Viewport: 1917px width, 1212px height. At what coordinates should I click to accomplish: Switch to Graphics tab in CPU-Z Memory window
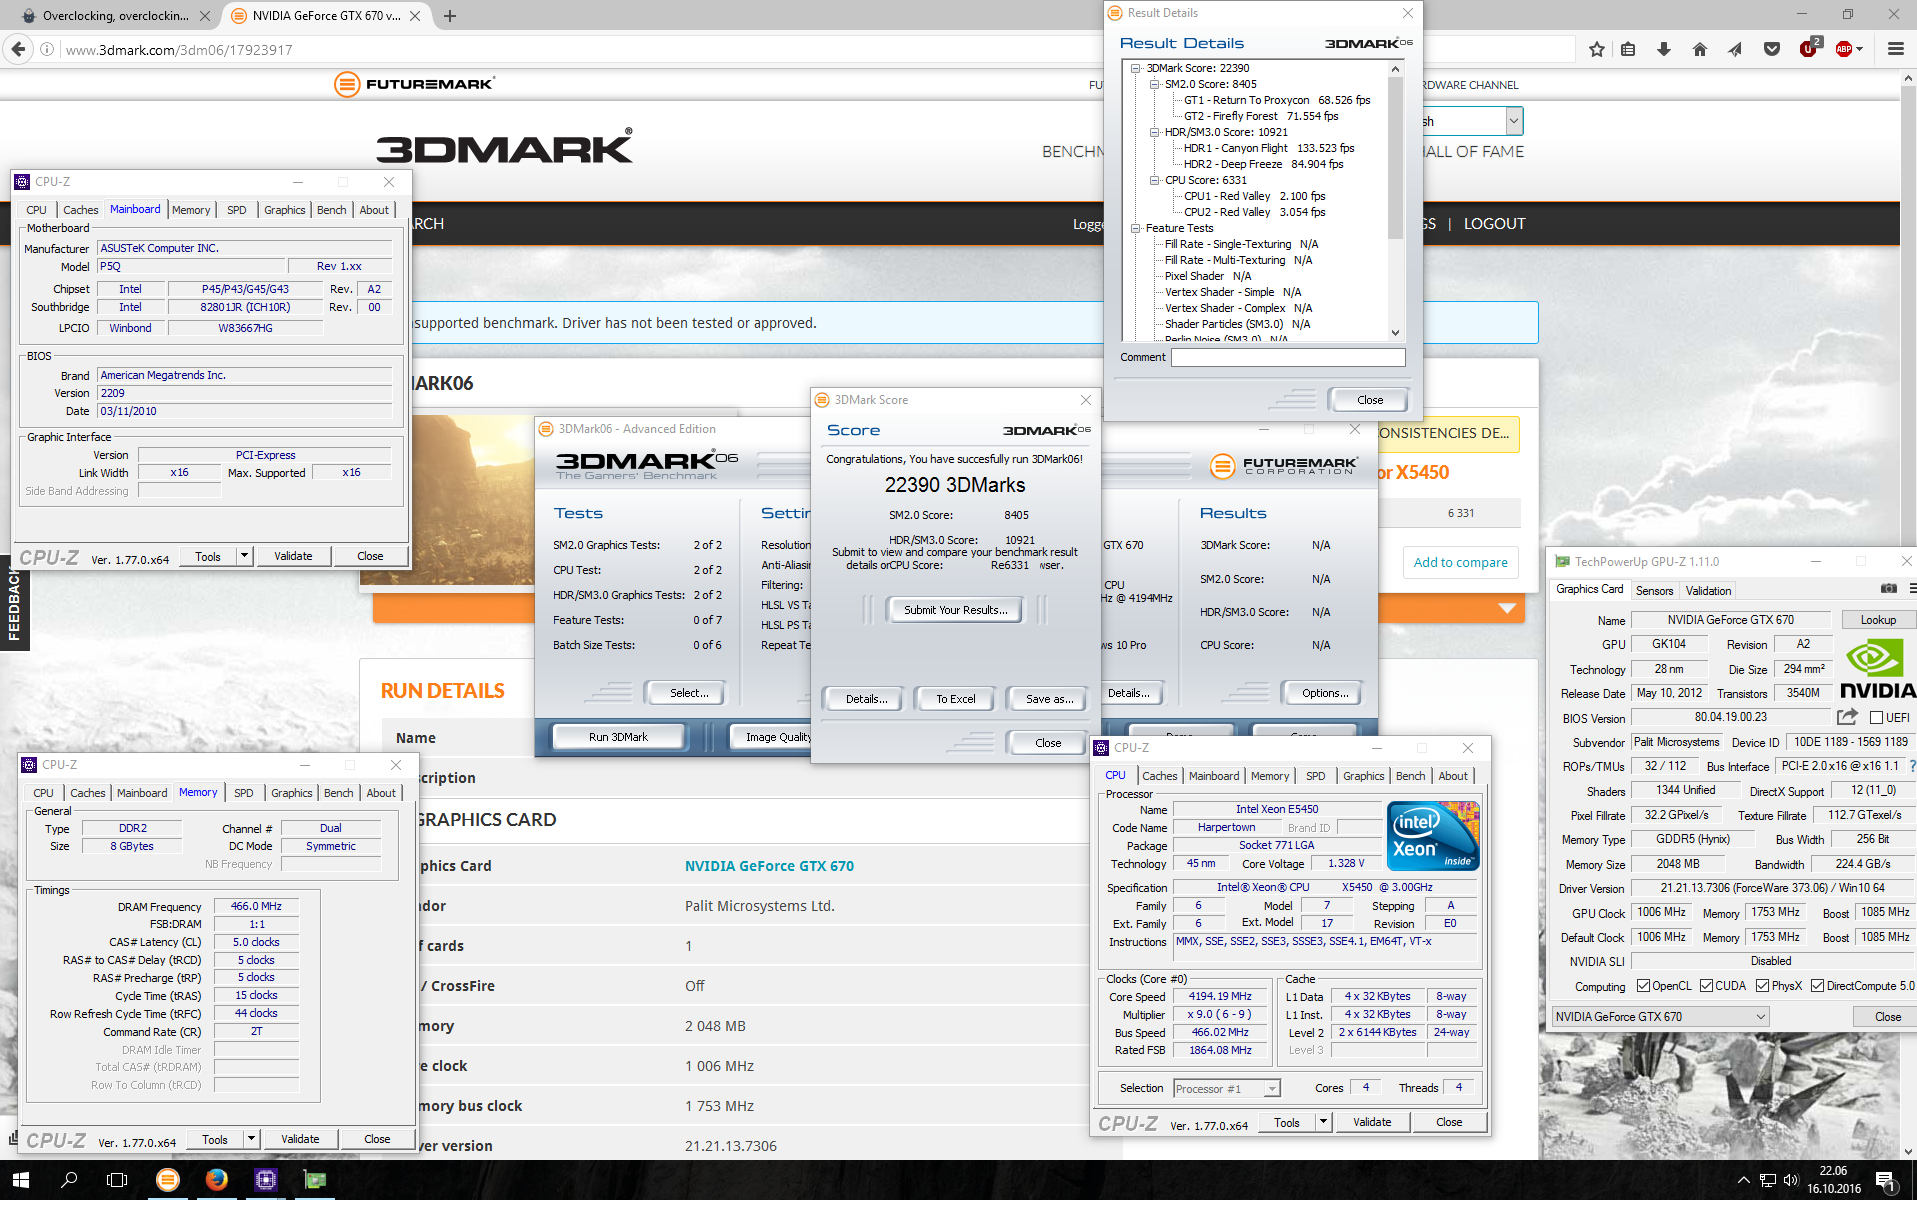(291, 793)
